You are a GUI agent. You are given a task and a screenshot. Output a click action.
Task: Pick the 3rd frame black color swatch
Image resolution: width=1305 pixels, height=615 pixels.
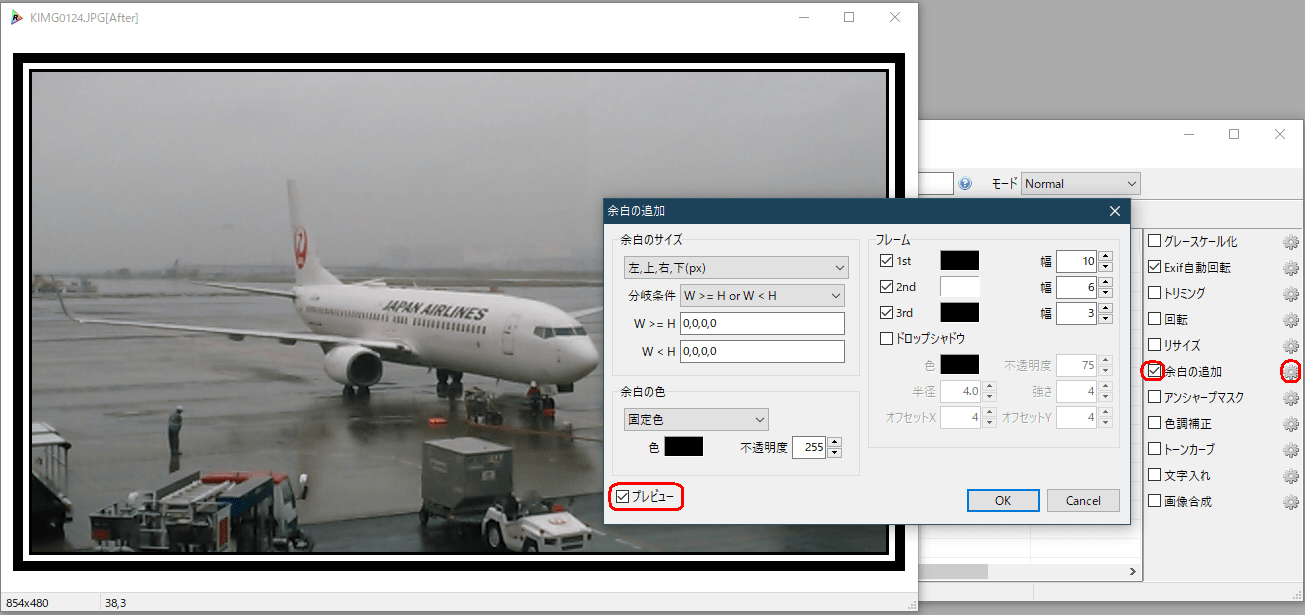[960, 313]
